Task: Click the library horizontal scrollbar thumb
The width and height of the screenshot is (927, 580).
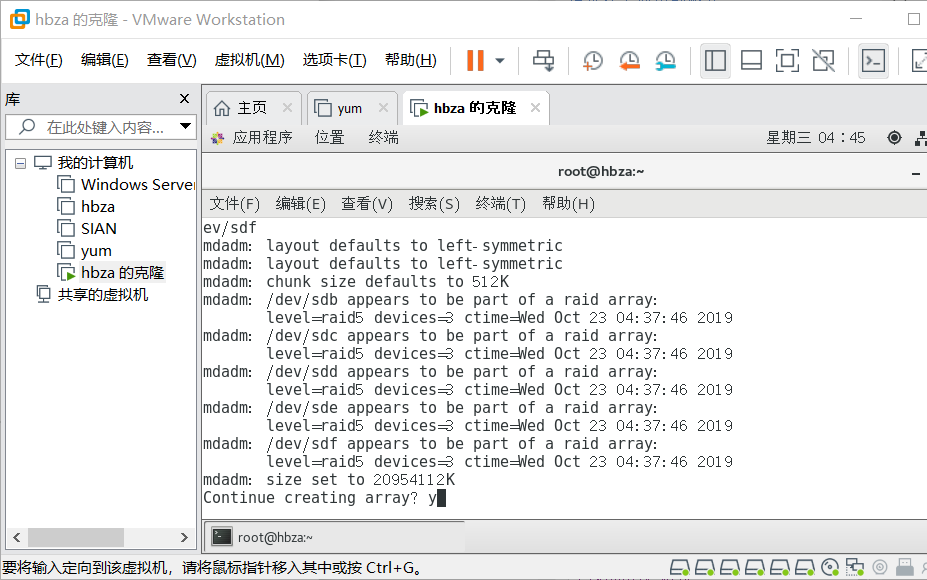Action: click(x=76, y=537)
